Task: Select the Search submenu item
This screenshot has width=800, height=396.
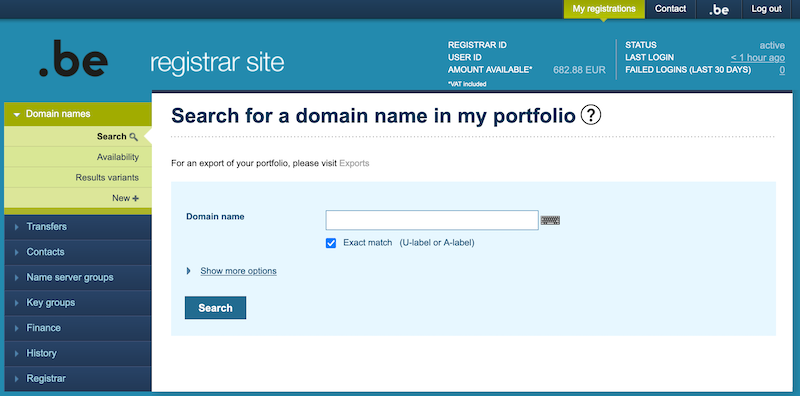Action: pos(78,136)
